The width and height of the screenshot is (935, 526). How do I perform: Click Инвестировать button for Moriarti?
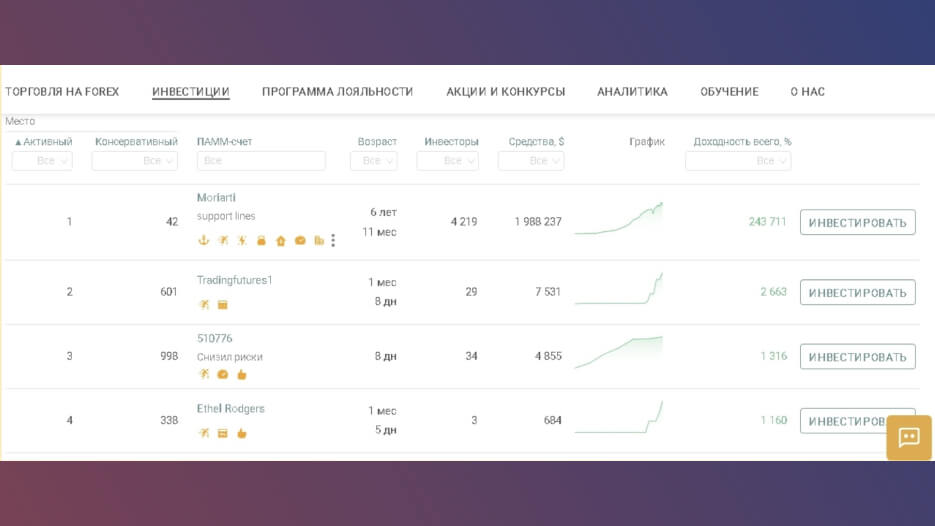point(857,222)
